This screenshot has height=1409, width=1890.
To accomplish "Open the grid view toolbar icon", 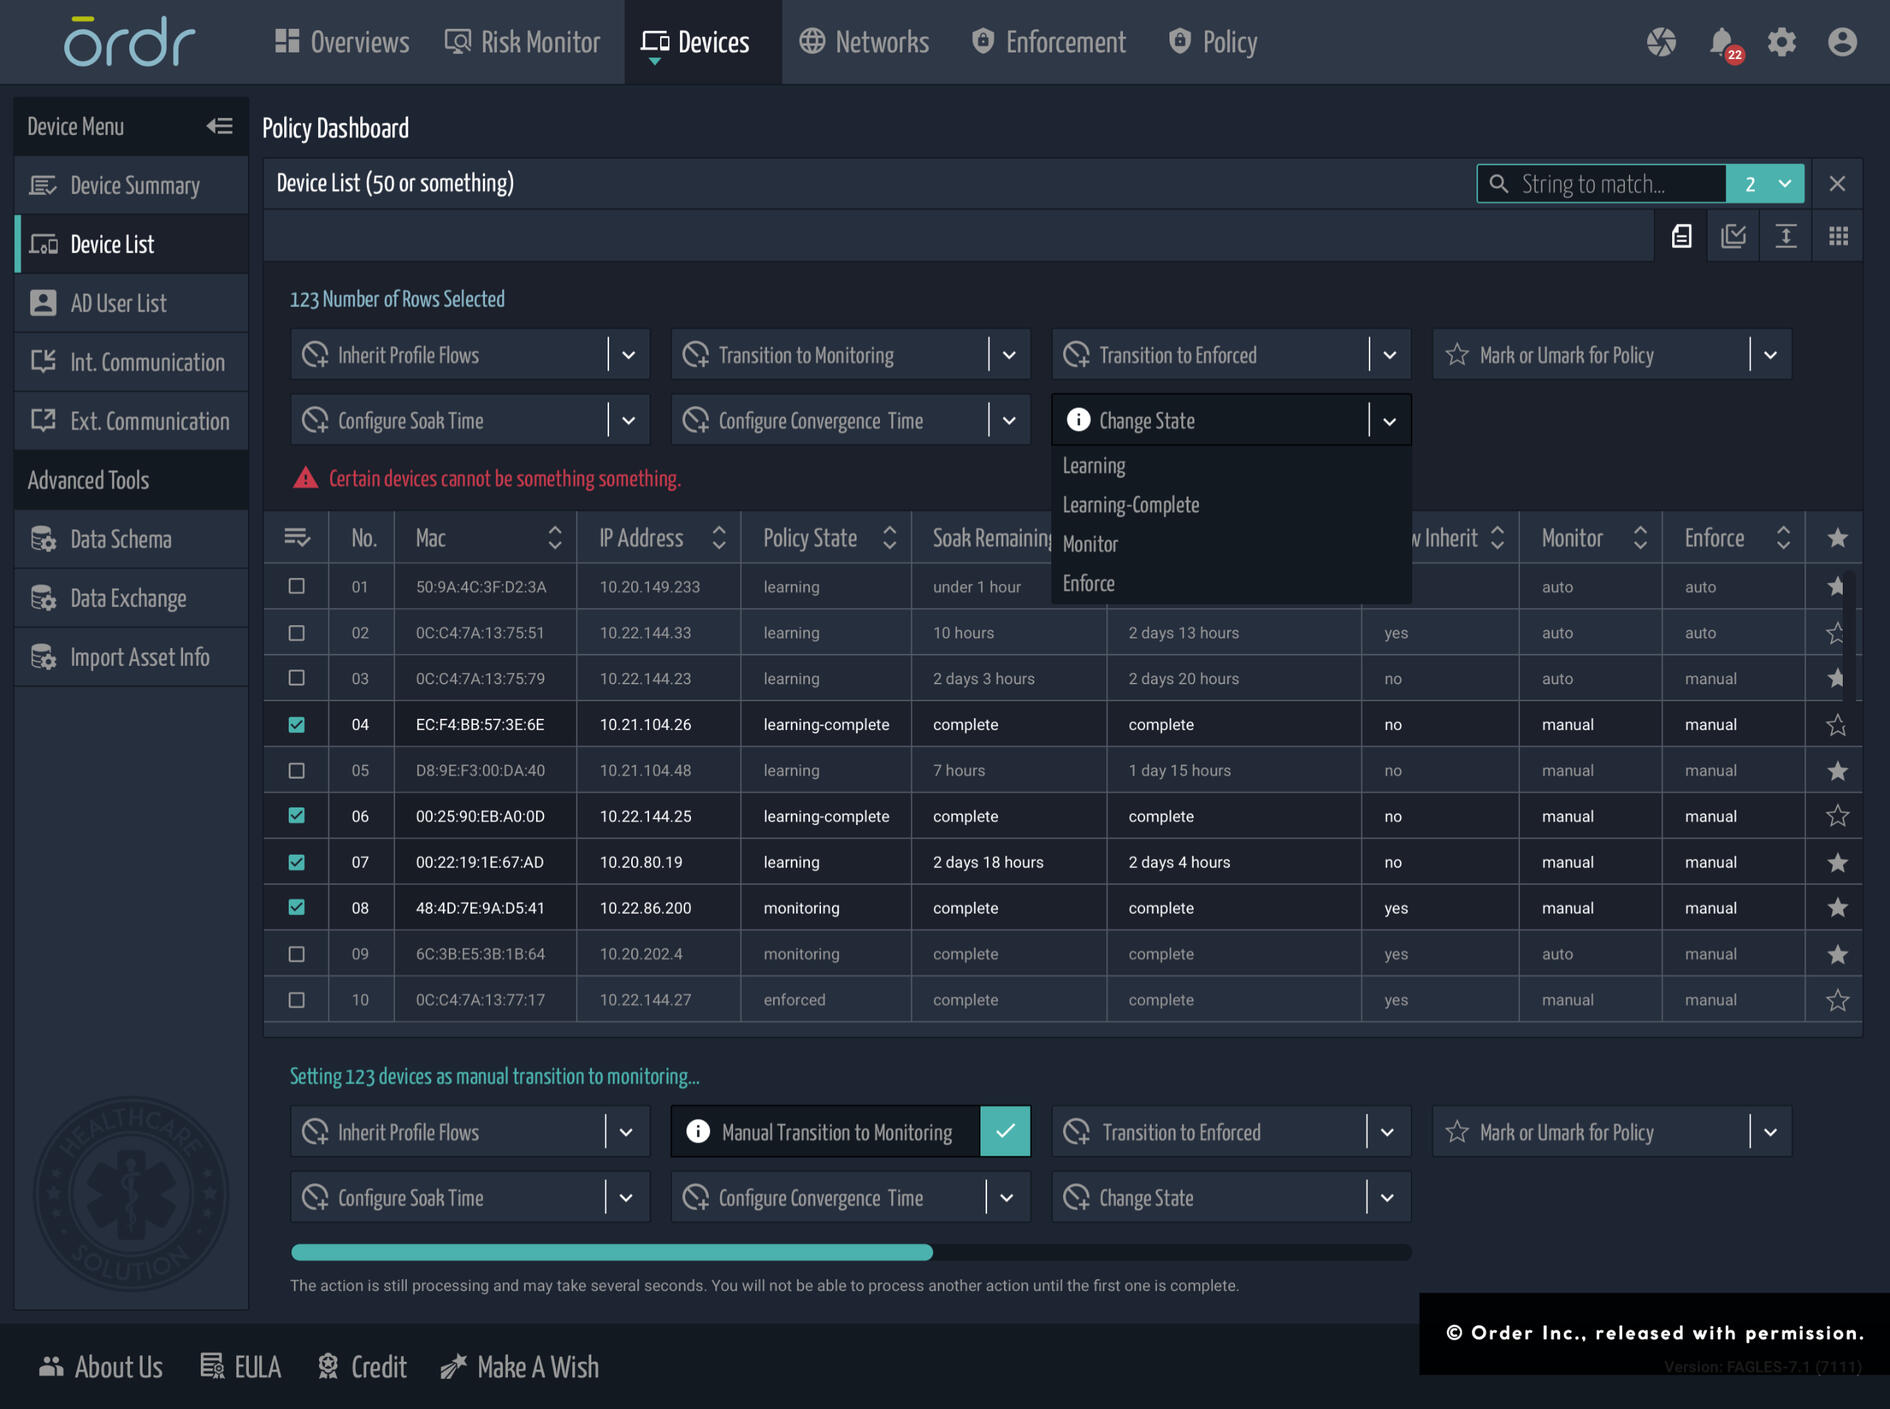I will coord(1839,235).
